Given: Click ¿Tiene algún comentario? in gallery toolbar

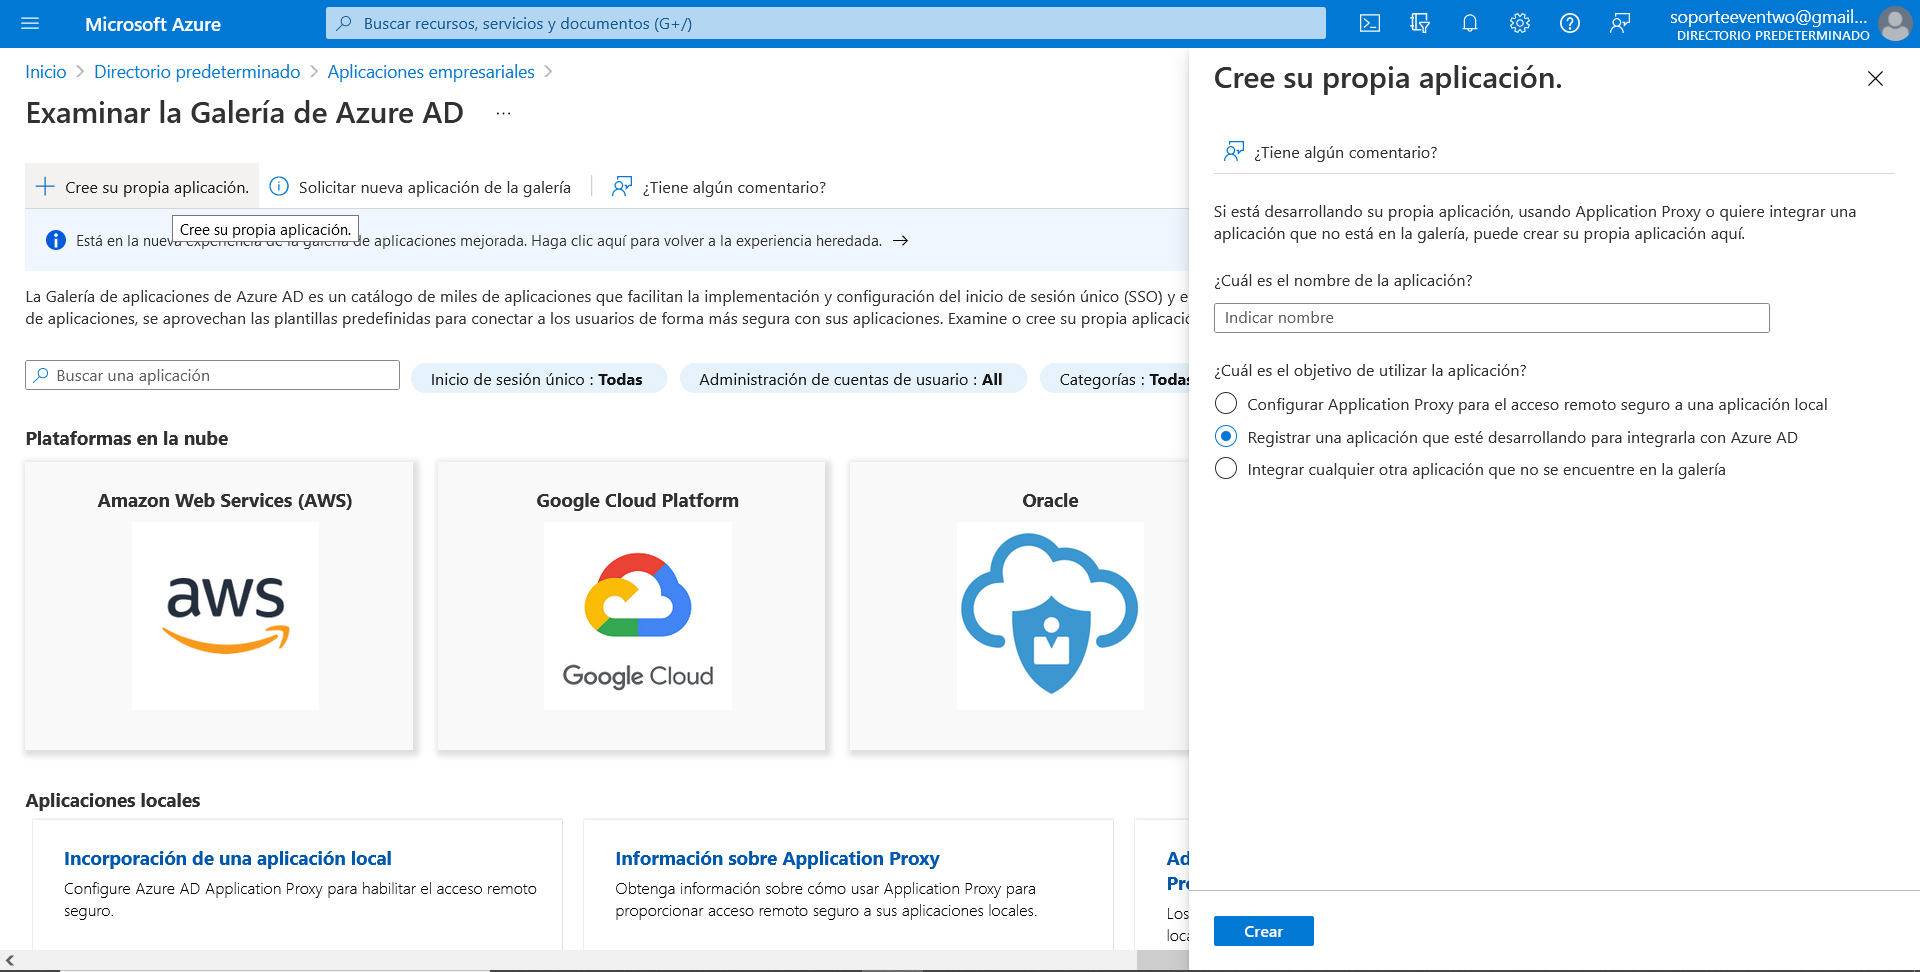Looking at the screenshot, I should point(734,187).
